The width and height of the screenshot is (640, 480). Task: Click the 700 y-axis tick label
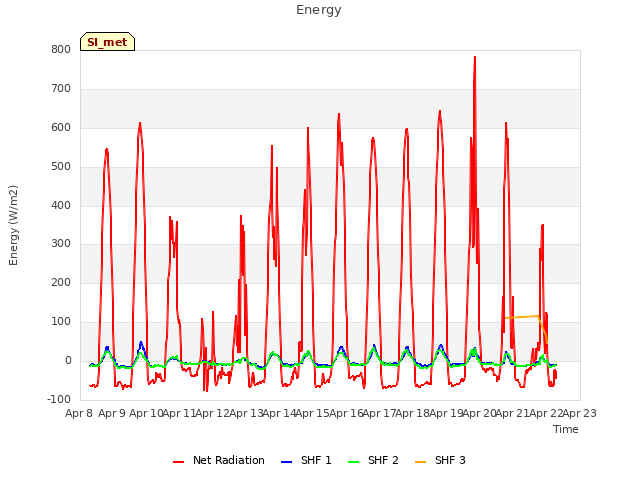[61, 89]
